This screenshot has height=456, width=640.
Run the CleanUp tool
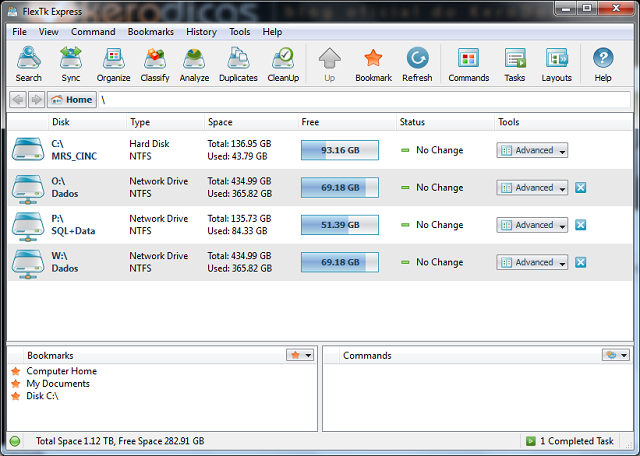click(283, 64)
